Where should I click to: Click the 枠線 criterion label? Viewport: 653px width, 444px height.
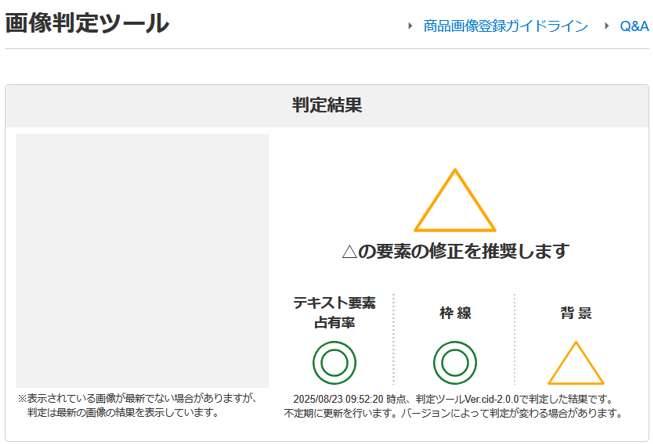tap(455, 313)
